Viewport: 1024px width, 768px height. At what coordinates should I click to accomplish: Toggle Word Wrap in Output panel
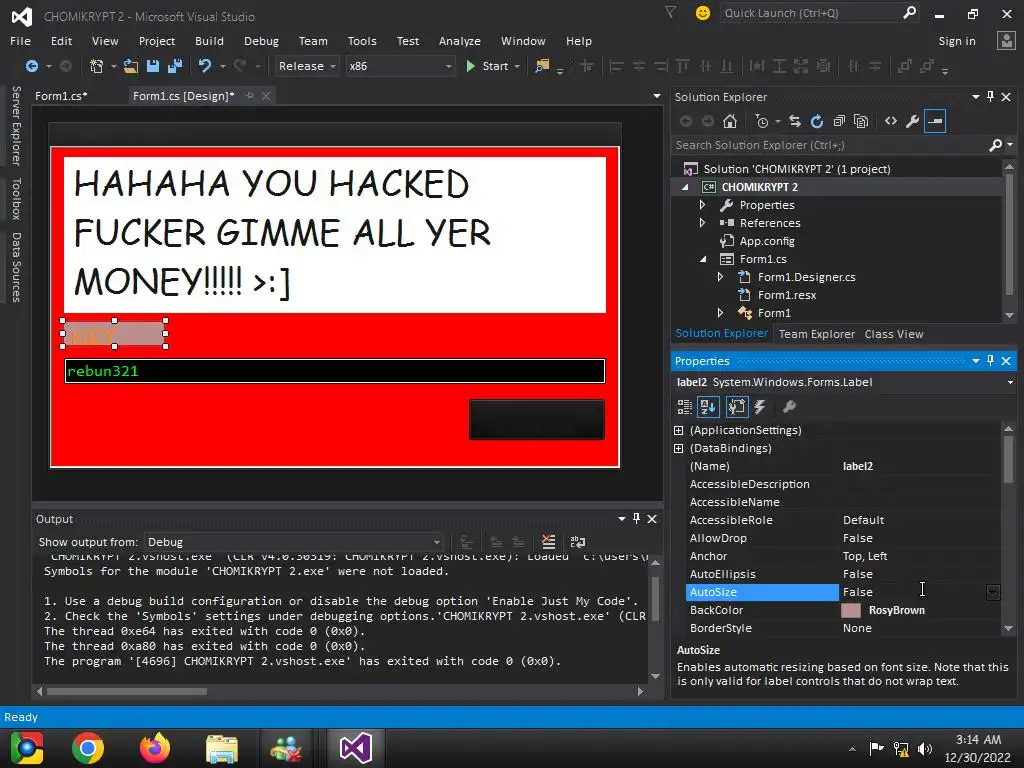click(577, 541)
